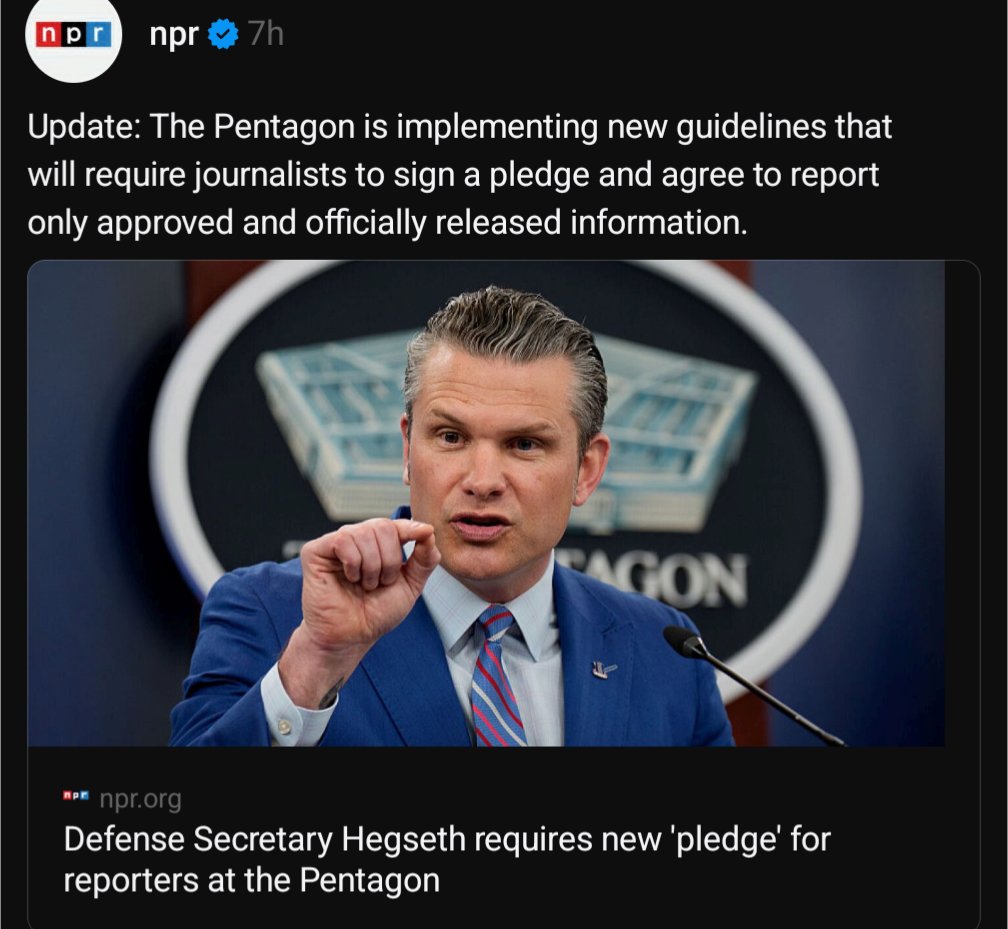Open the 7h post timestamp
This screenshot has width=1008, height=929.
point(266,33)
